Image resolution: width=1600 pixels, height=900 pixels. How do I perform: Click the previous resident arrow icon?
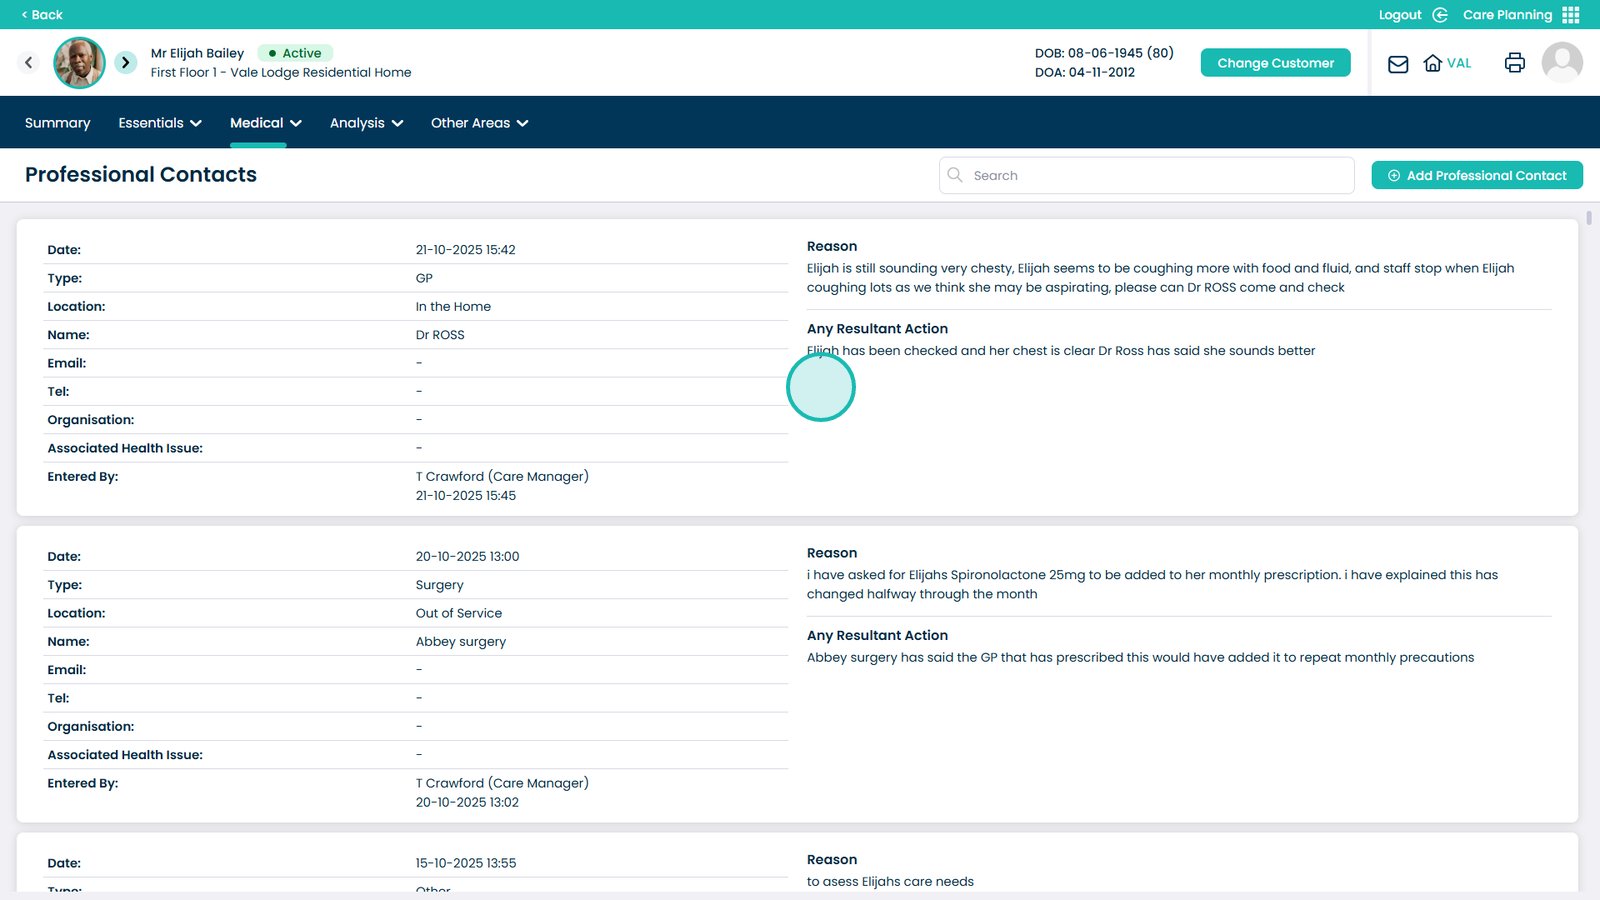point(29,63)
